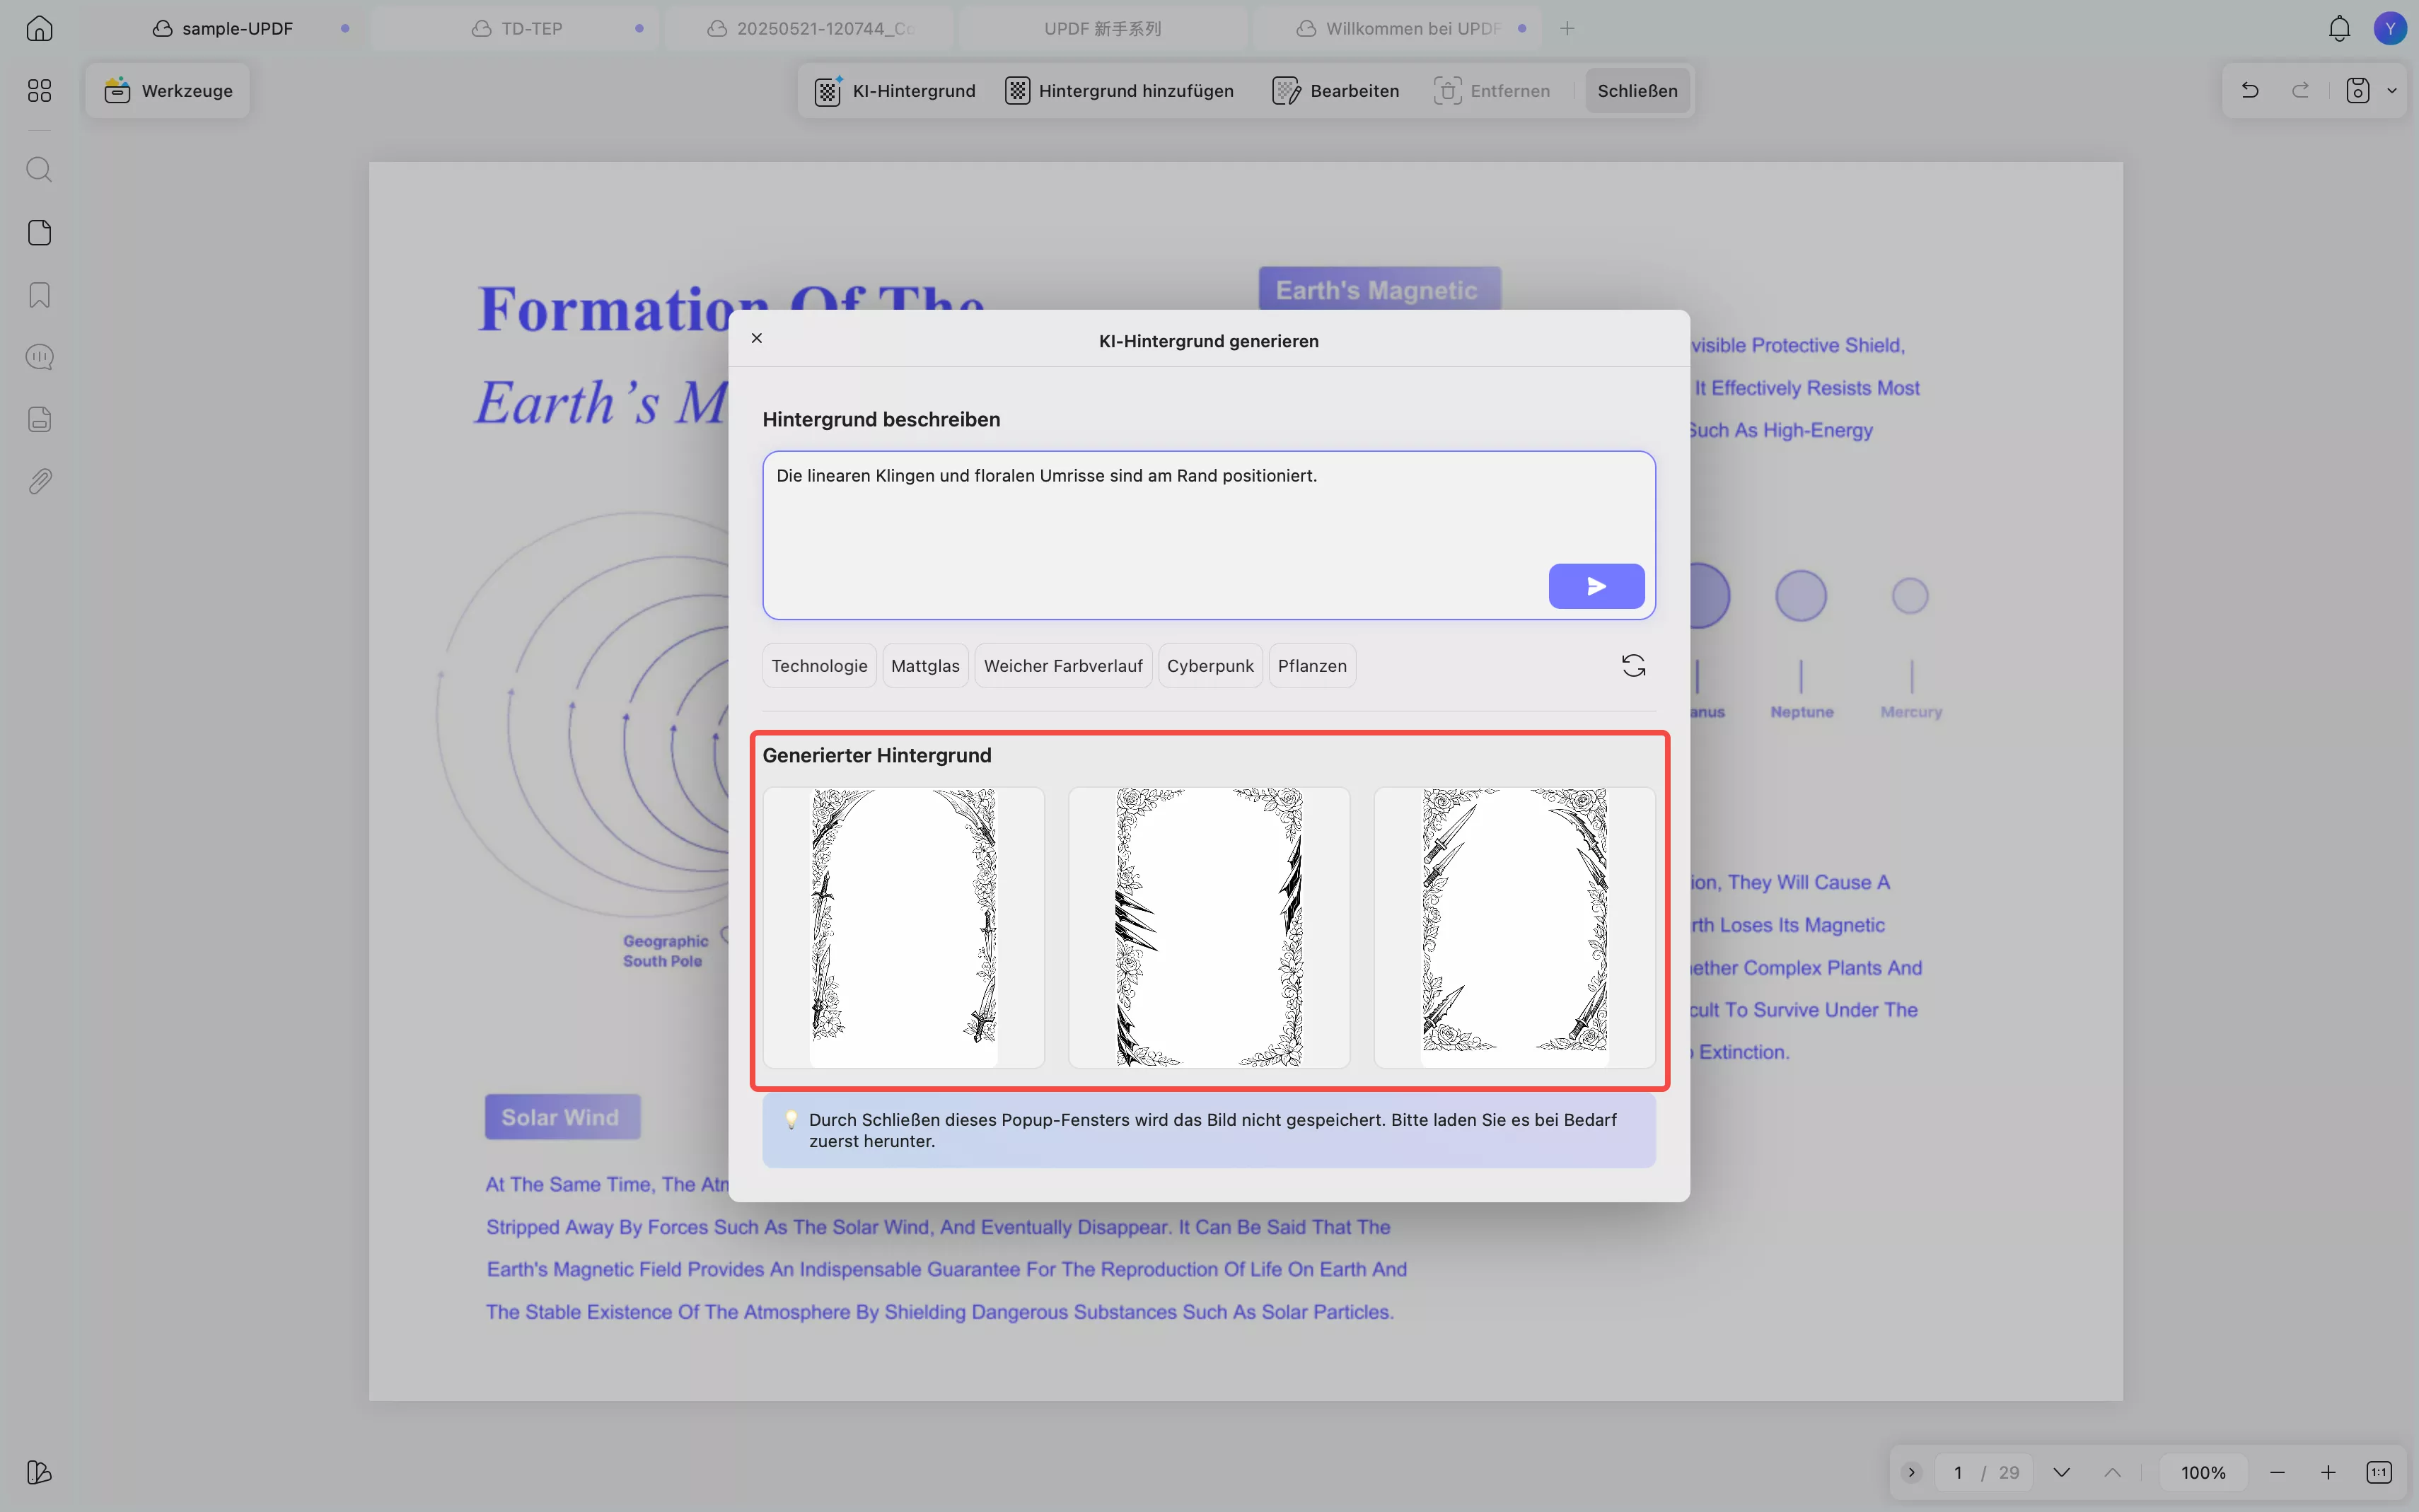Image resolution: width=2419 pixels, height=1512 pixels.
Task: Switch to the Willkommen bei UPDF tab
Action: pos(1411,28)
